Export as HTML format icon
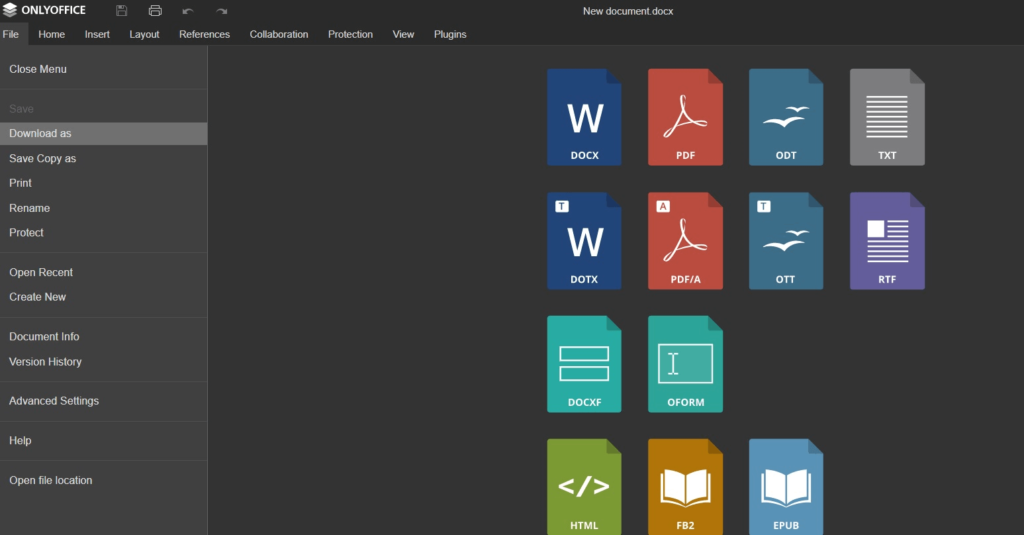The image size is (1024, 535). pyautogui.click(x=584, y=487)
